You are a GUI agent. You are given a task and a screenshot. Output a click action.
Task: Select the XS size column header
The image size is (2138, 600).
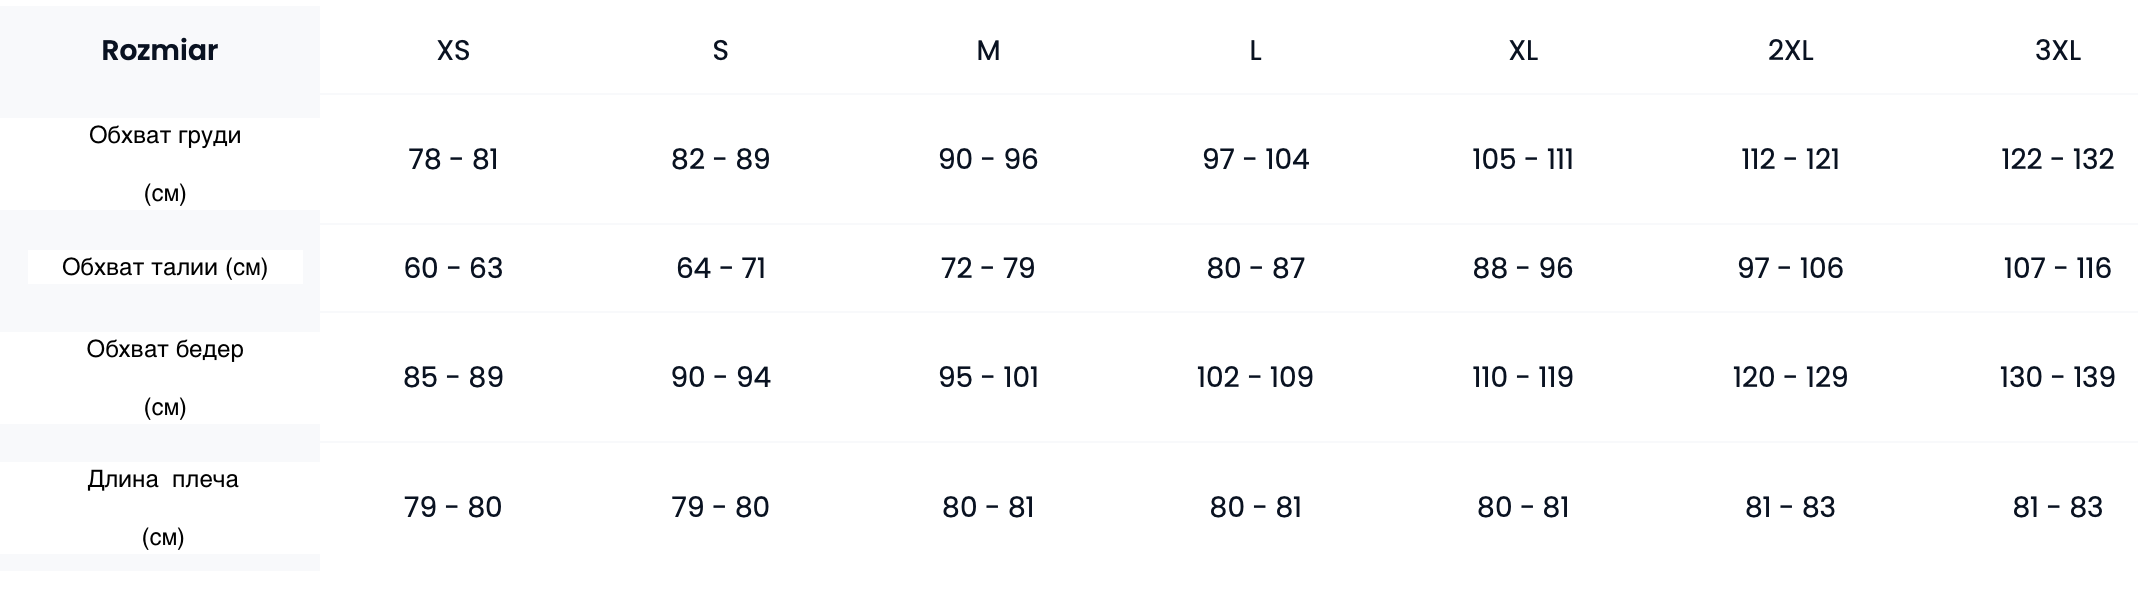[x=453, y=50]
